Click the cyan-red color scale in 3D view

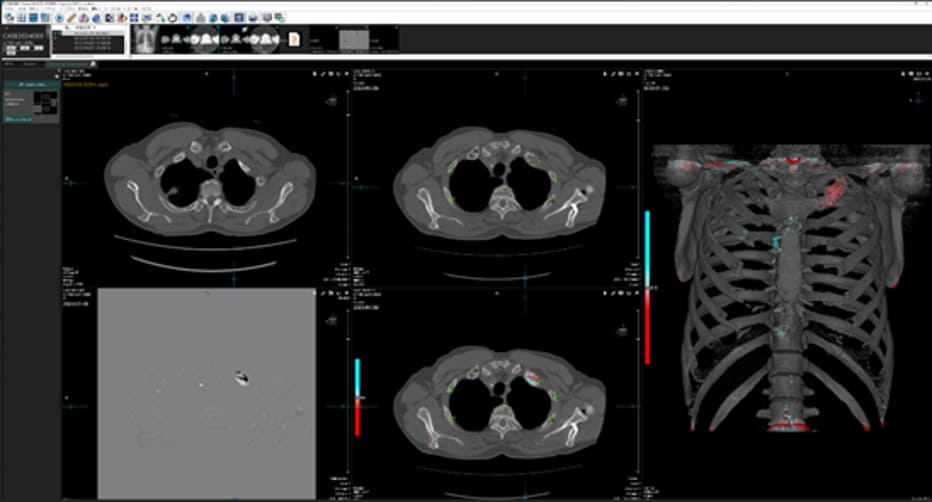(x=647, y=288)
